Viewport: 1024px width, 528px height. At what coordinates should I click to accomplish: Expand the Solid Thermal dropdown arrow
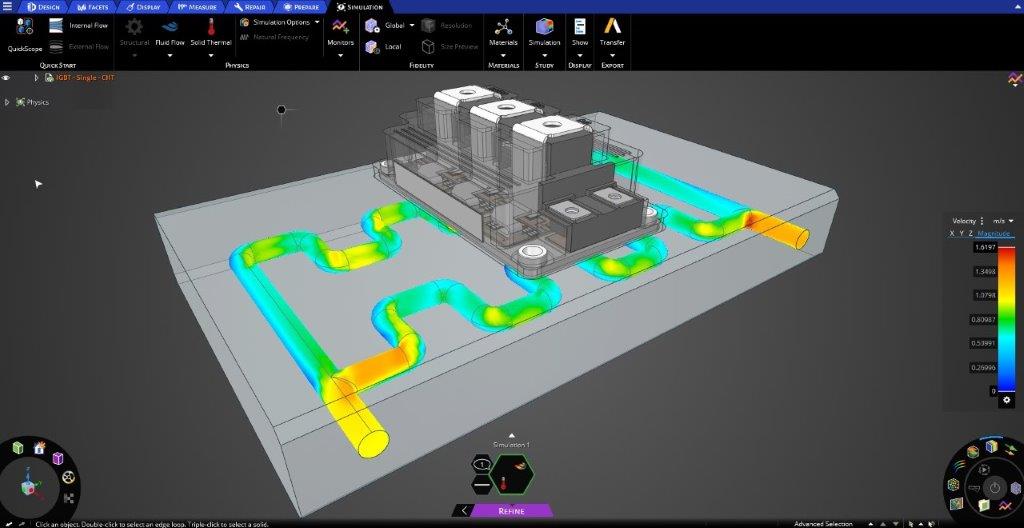(211, 56)
